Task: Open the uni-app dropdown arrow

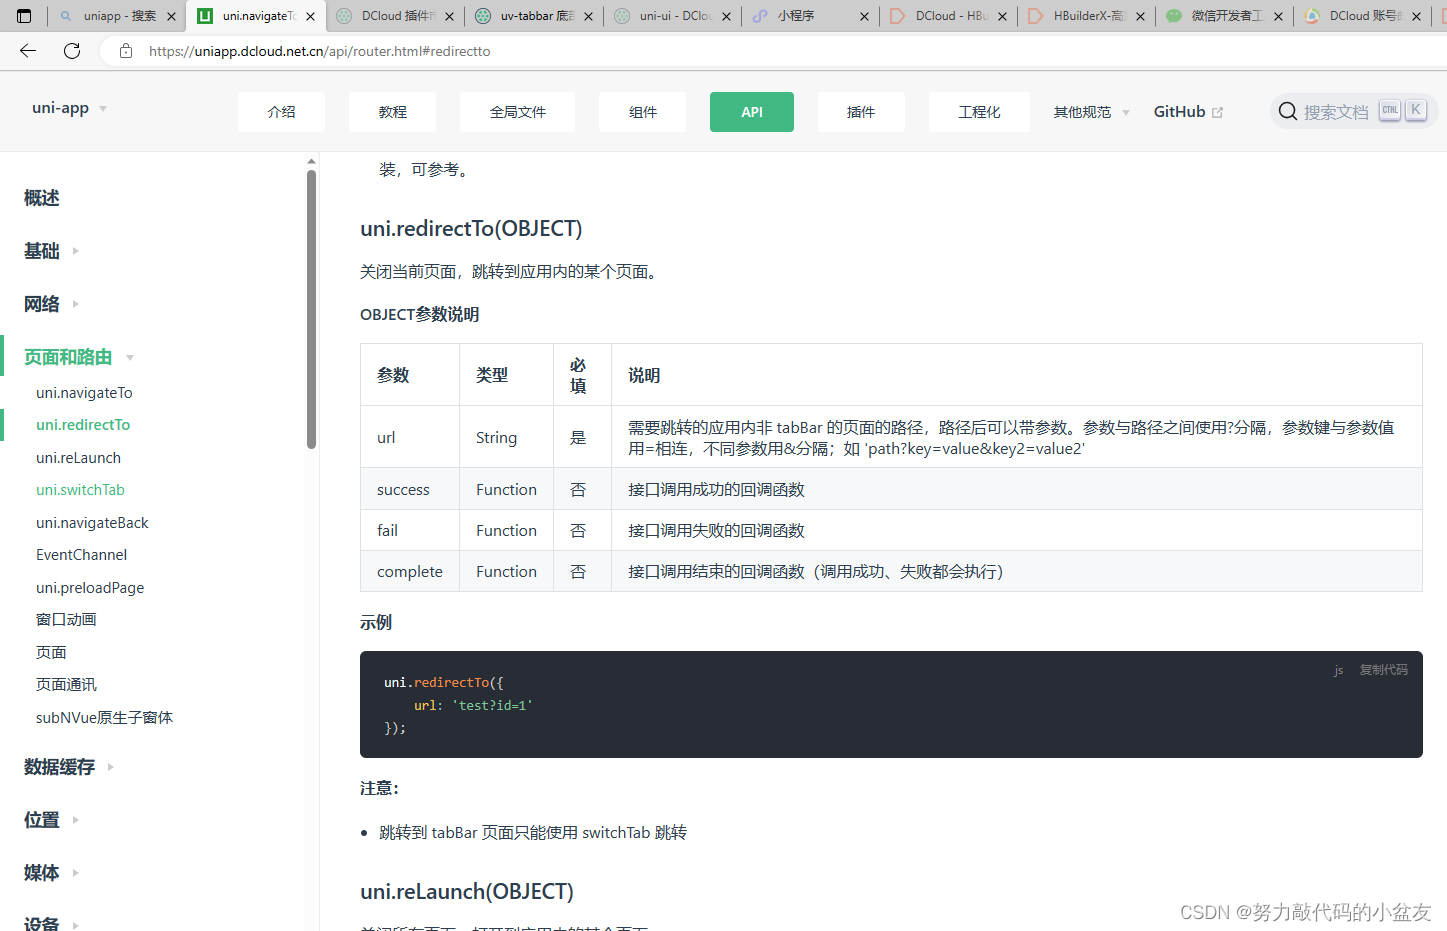Action: [x=103, y=109]
